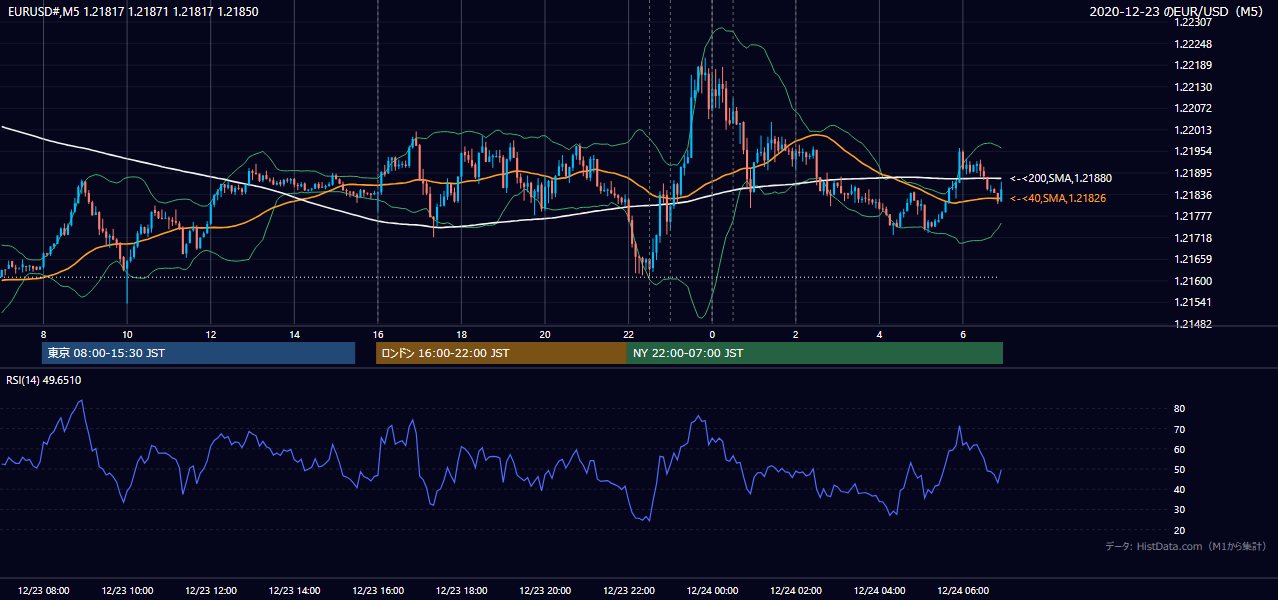Click time label 12/24 06:00

coord(963,591)
